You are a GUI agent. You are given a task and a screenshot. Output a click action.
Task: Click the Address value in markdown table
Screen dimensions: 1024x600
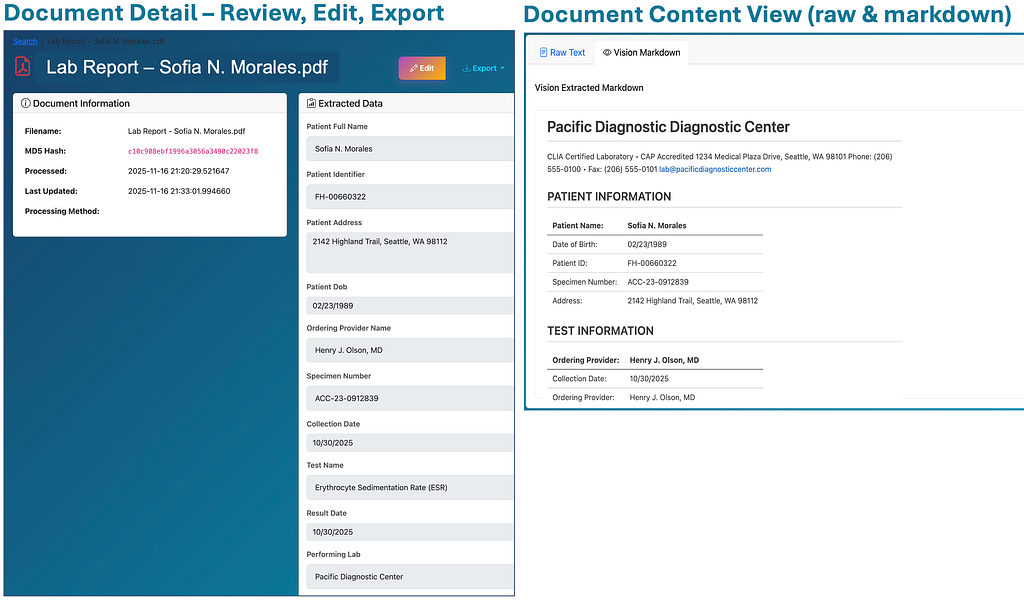pos(692,301)
